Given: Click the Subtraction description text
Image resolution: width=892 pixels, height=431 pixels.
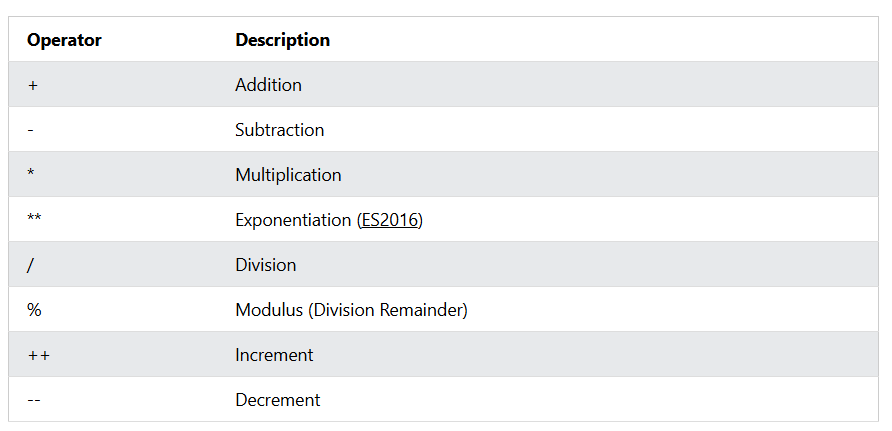Looking at the screenshot, I should [x=280, y=130].
